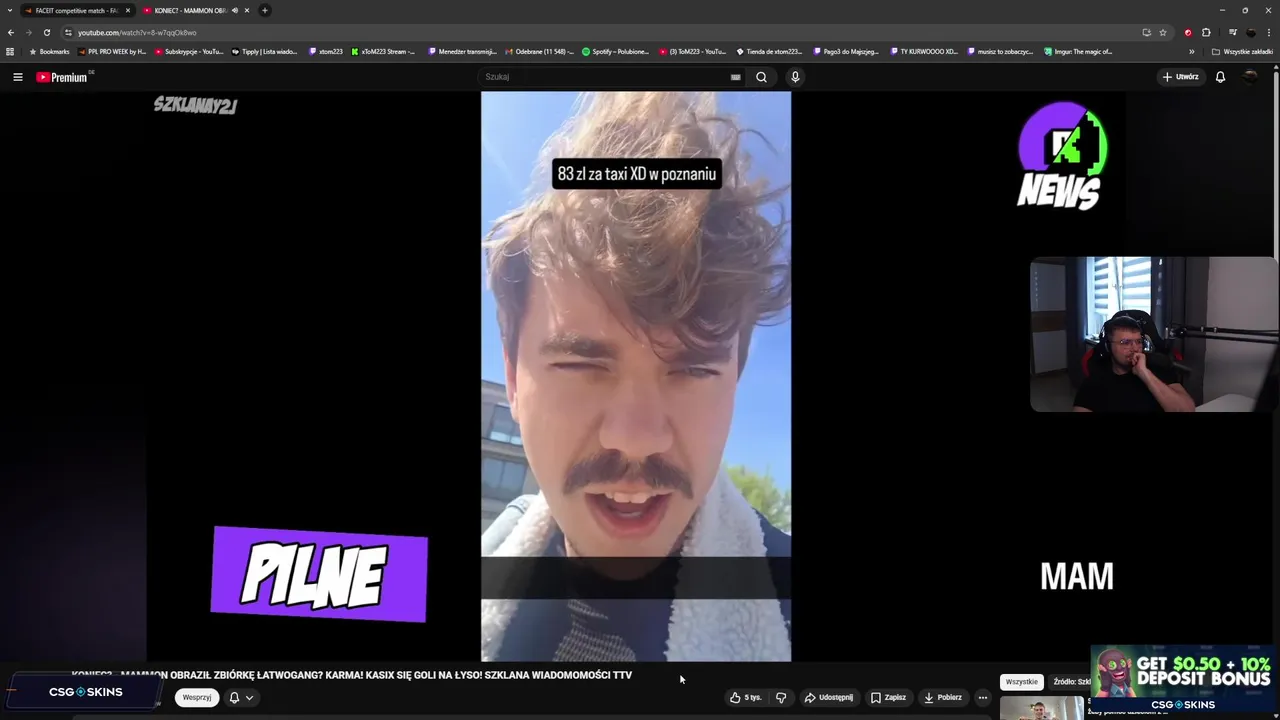
Task: Open the Utwórz create menu
Action: pyautogui.click(x=1180, y=77)
